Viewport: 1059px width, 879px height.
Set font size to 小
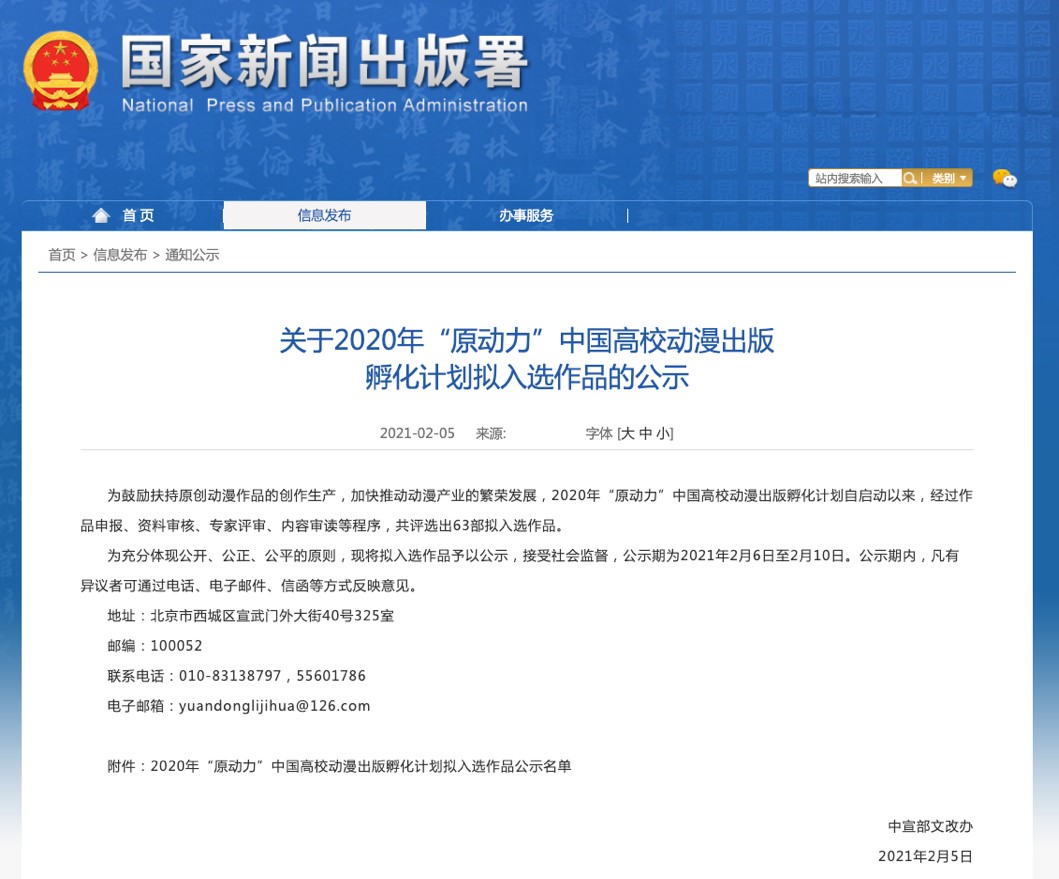point(663,433)
